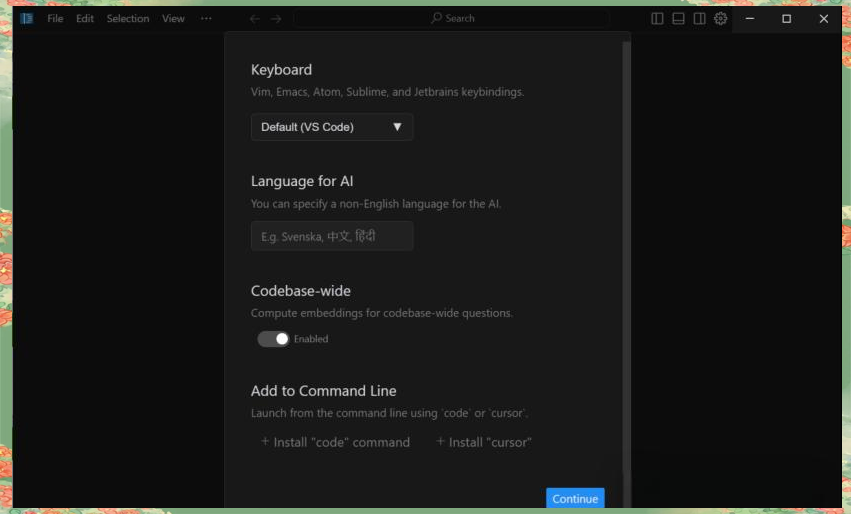Click the Cursor app logo icon
Viewport: 851px width, 514px height.
point(27,18)
